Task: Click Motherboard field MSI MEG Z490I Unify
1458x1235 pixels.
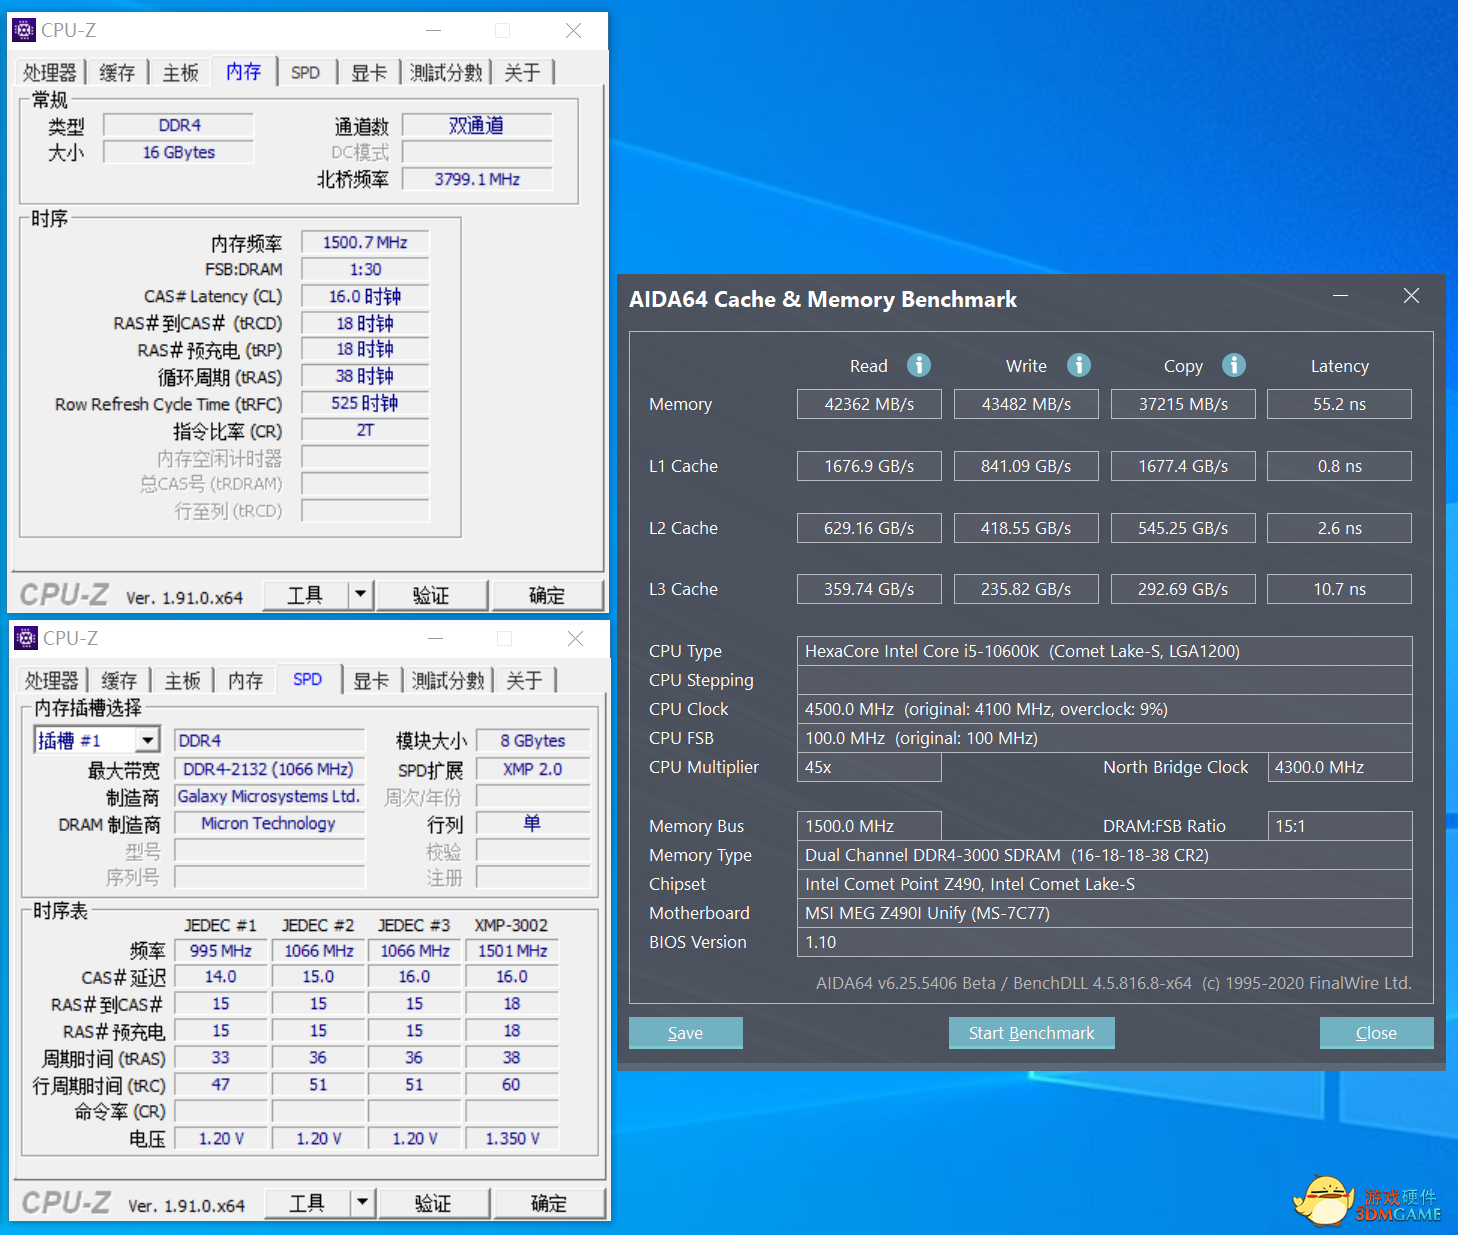Action: (1105, 913)
